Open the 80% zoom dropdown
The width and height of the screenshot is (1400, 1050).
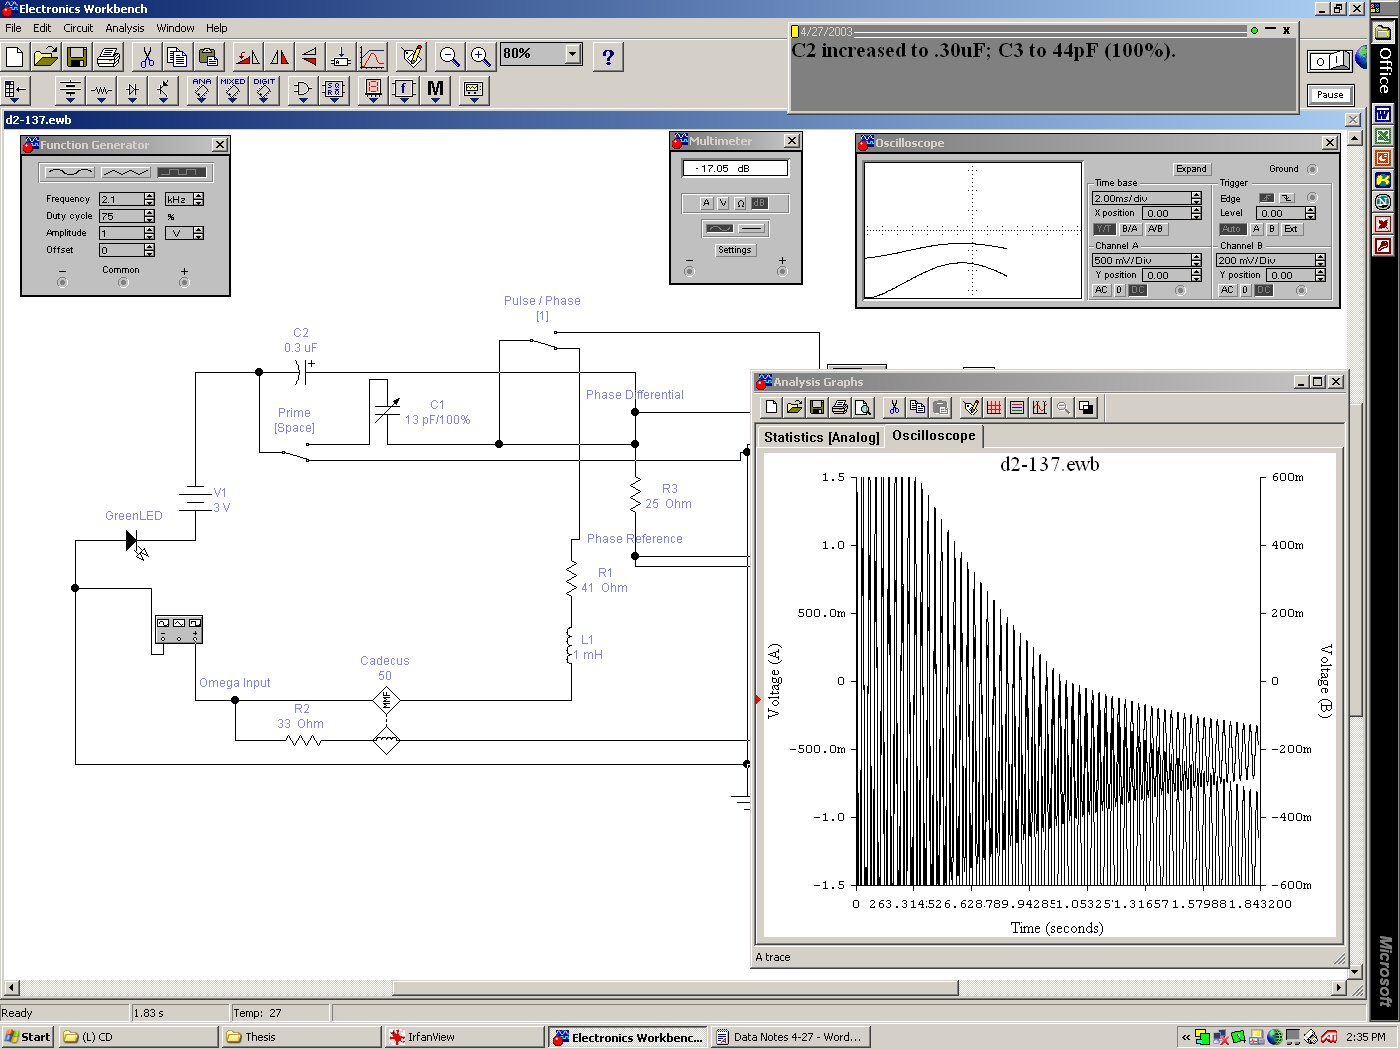[573, 54]
